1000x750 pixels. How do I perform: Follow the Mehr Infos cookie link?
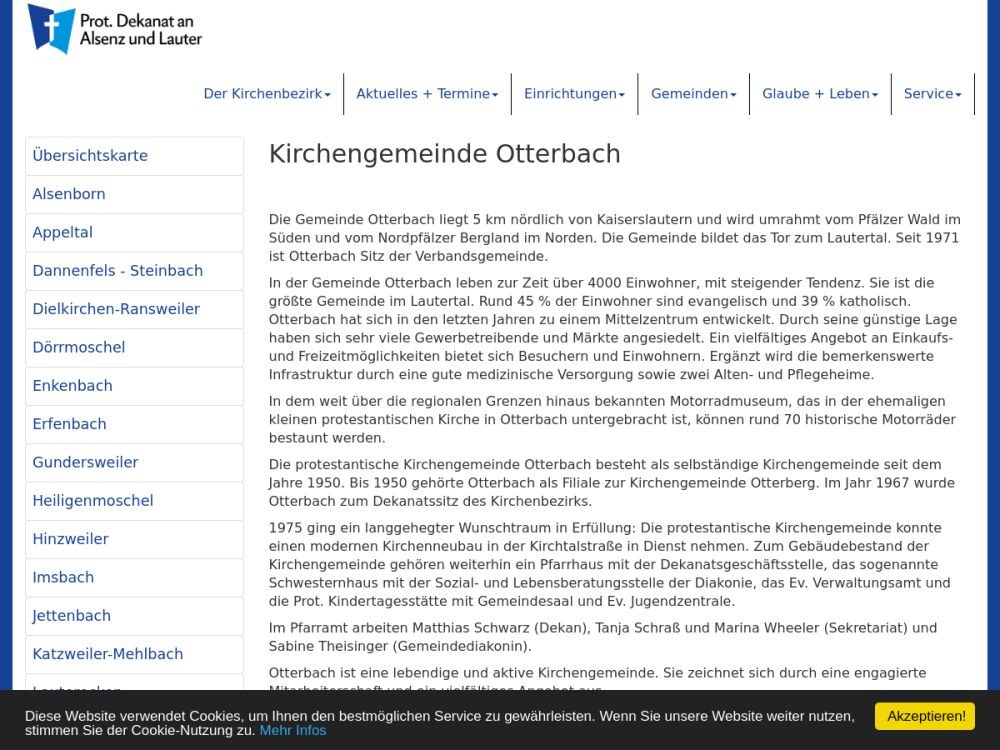293,730
